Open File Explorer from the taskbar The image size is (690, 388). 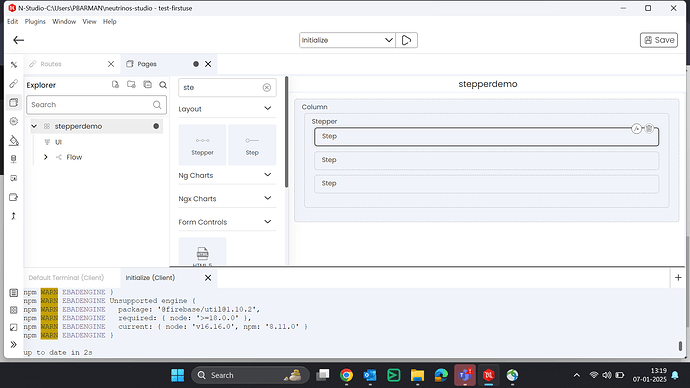(x=417, y=375)
